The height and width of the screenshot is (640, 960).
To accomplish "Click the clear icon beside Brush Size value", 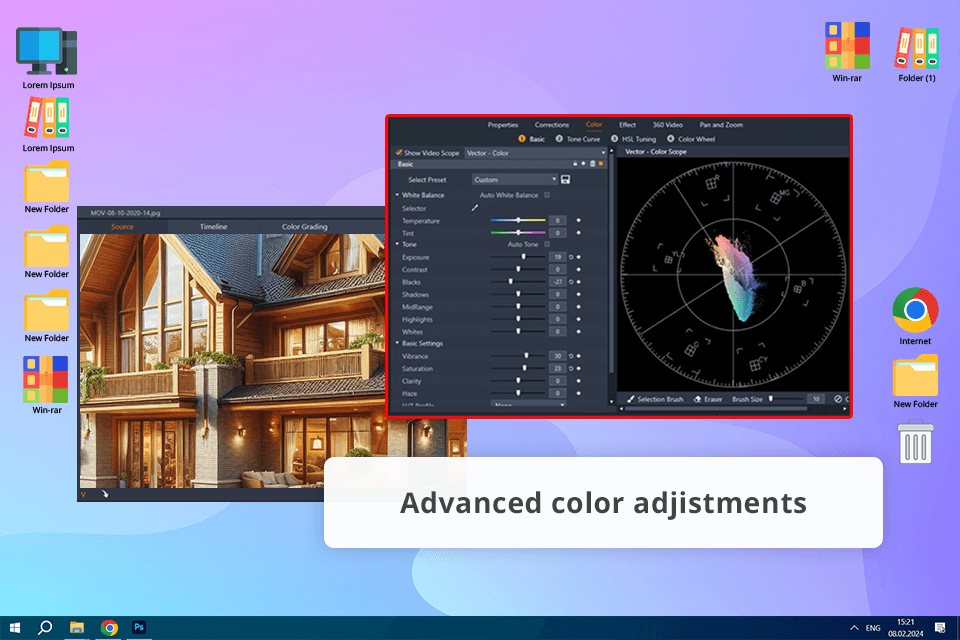I will [x=838, y=399].
